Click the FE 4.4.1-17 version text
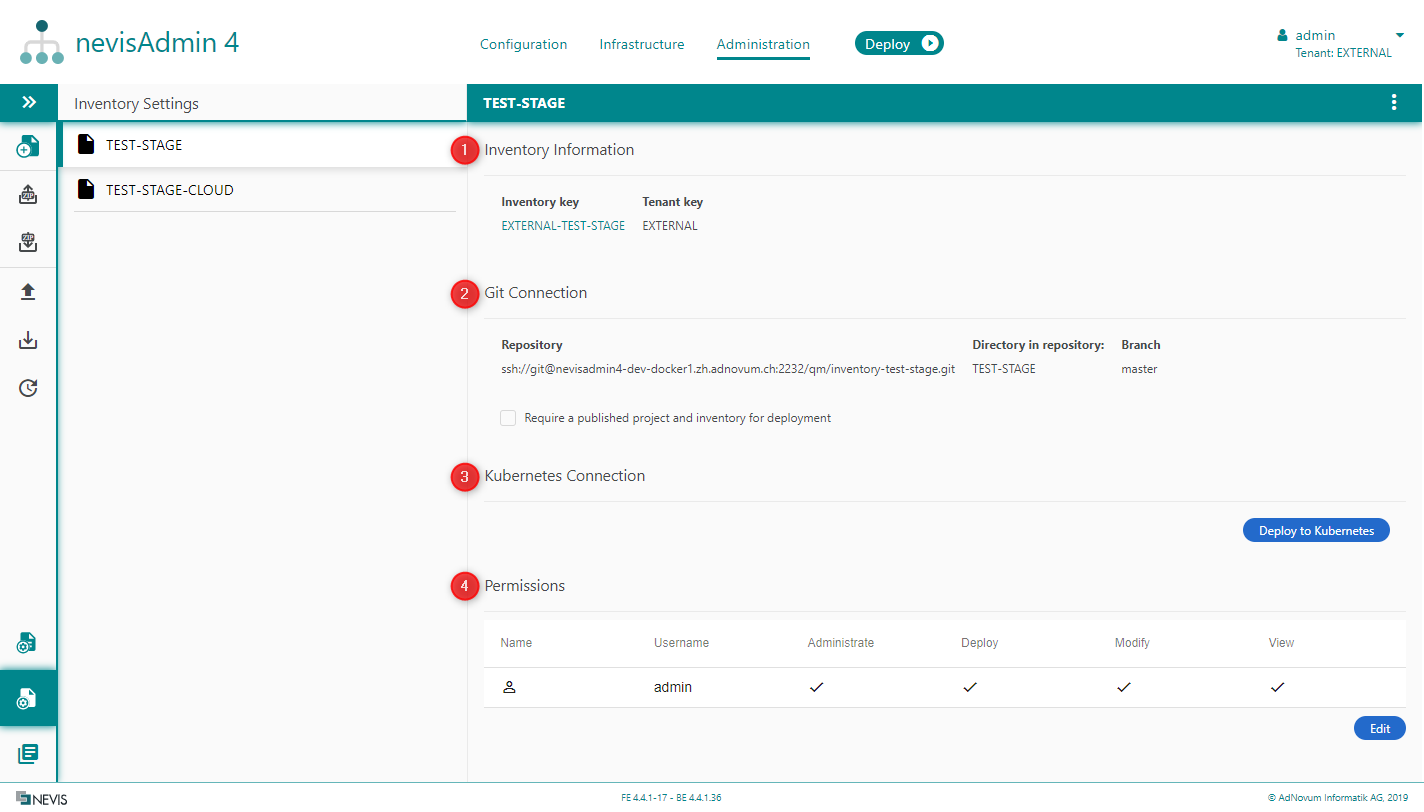The image size is (1424, 812). pyautogui.click(x=671, y=798)
